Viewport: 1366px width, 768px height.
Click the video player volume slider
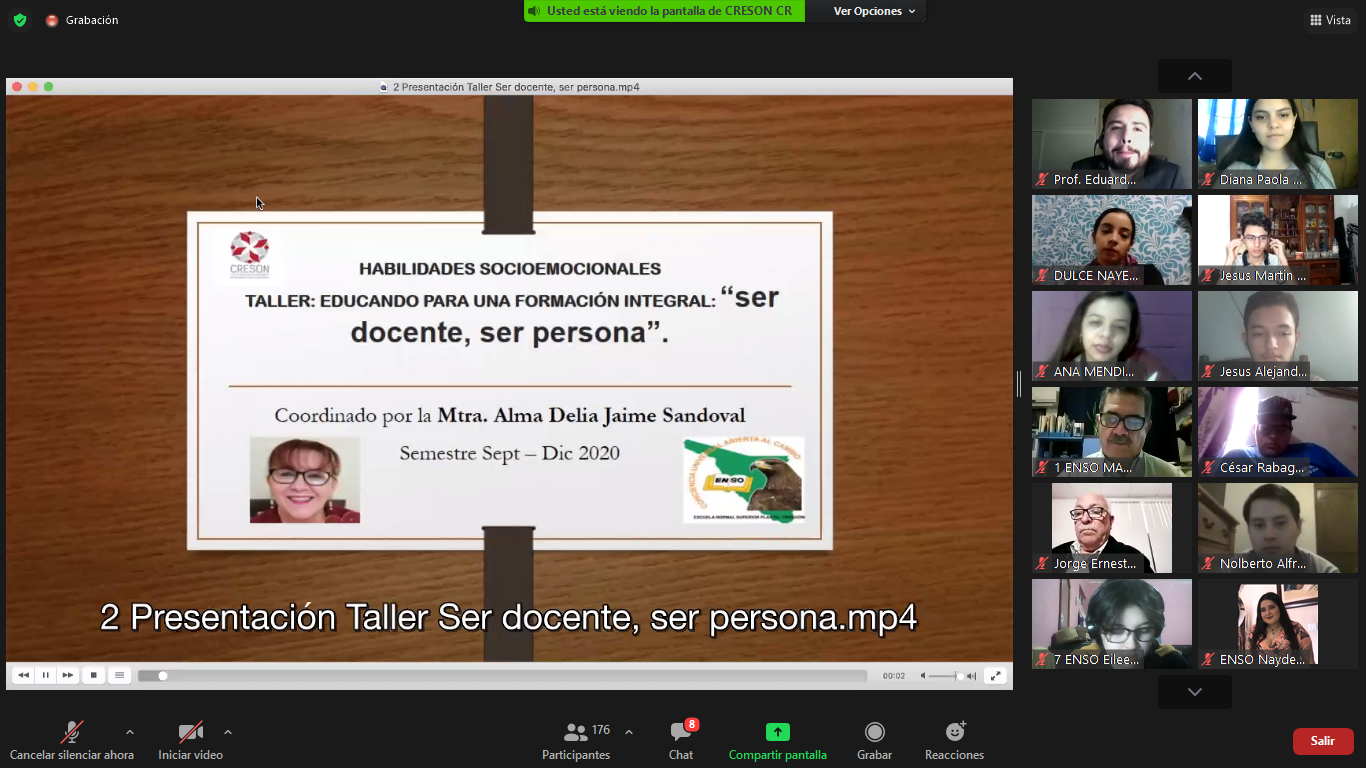click(x=945, y=676)
